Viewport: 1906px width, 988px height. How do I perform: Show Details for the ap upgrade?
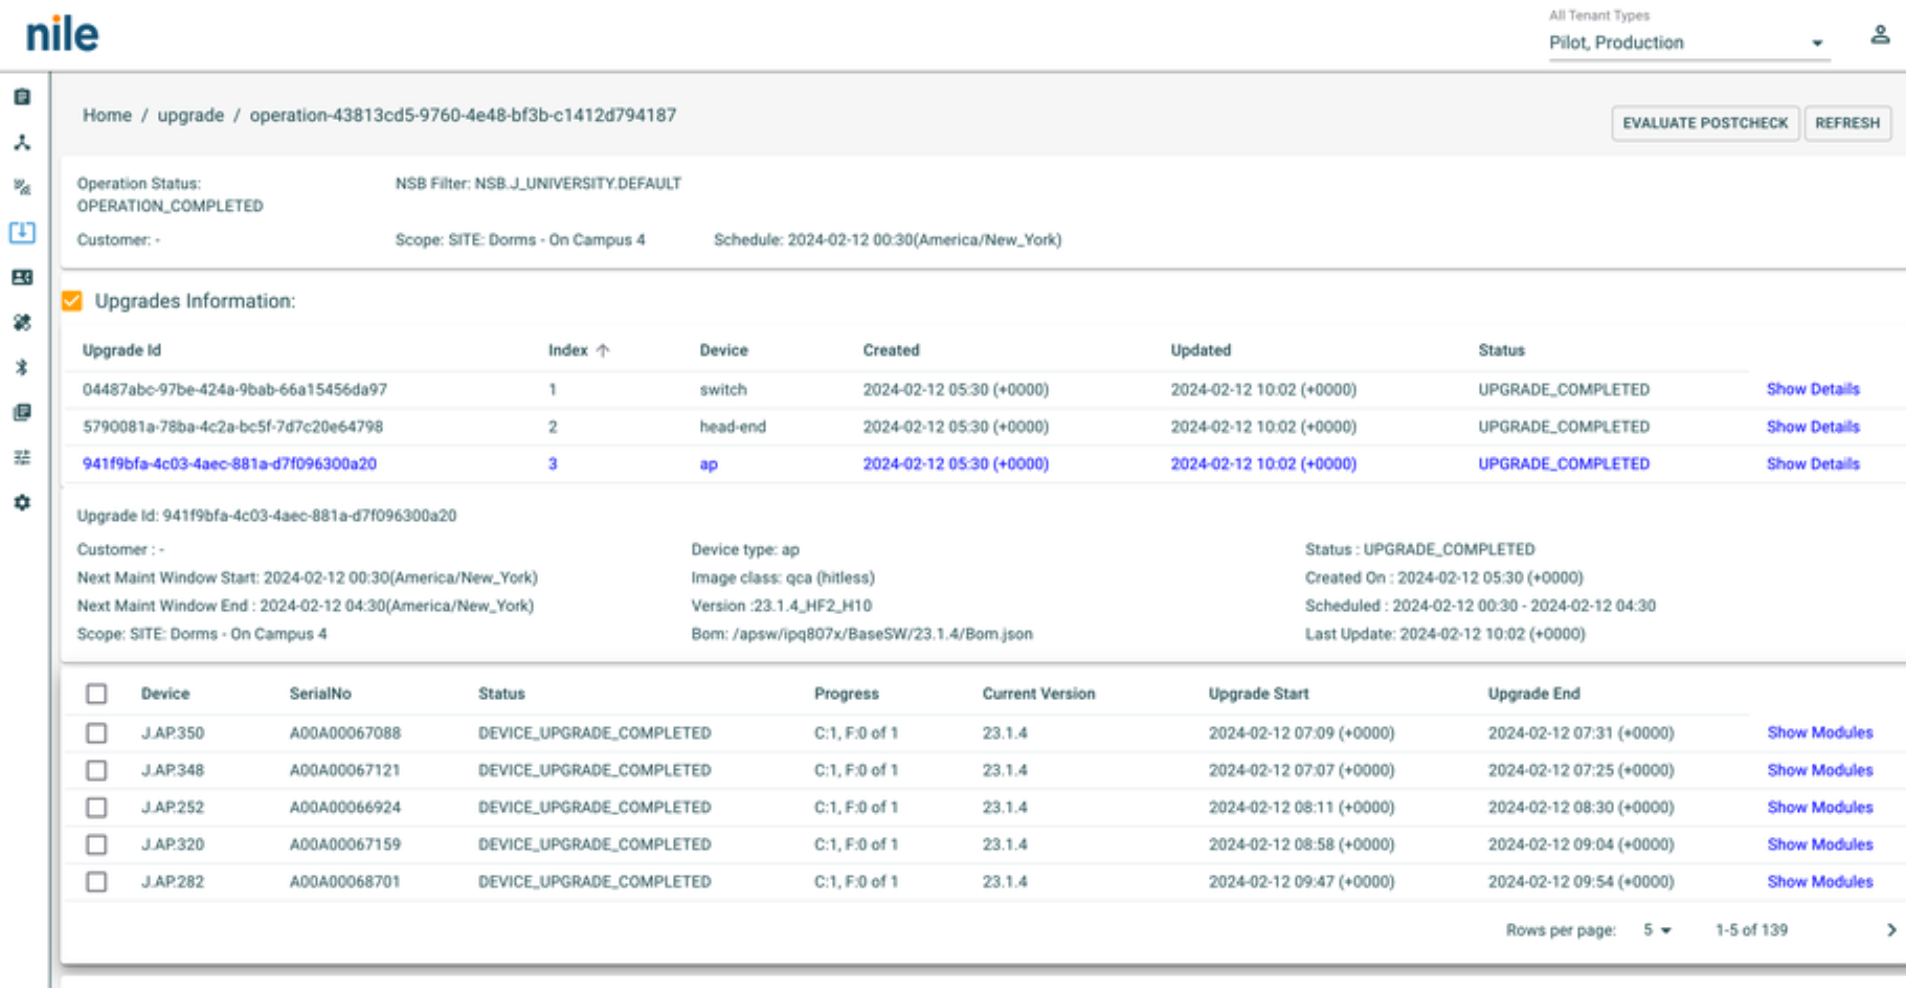(1813, 464)
